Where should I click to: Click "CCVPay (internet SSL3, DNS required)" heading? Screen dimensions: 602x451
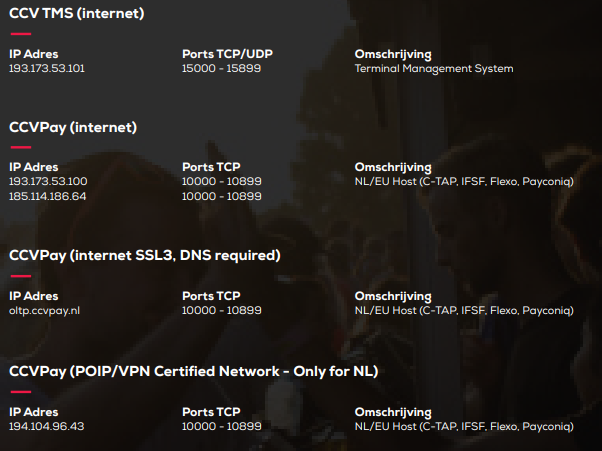tap(145, 255)
